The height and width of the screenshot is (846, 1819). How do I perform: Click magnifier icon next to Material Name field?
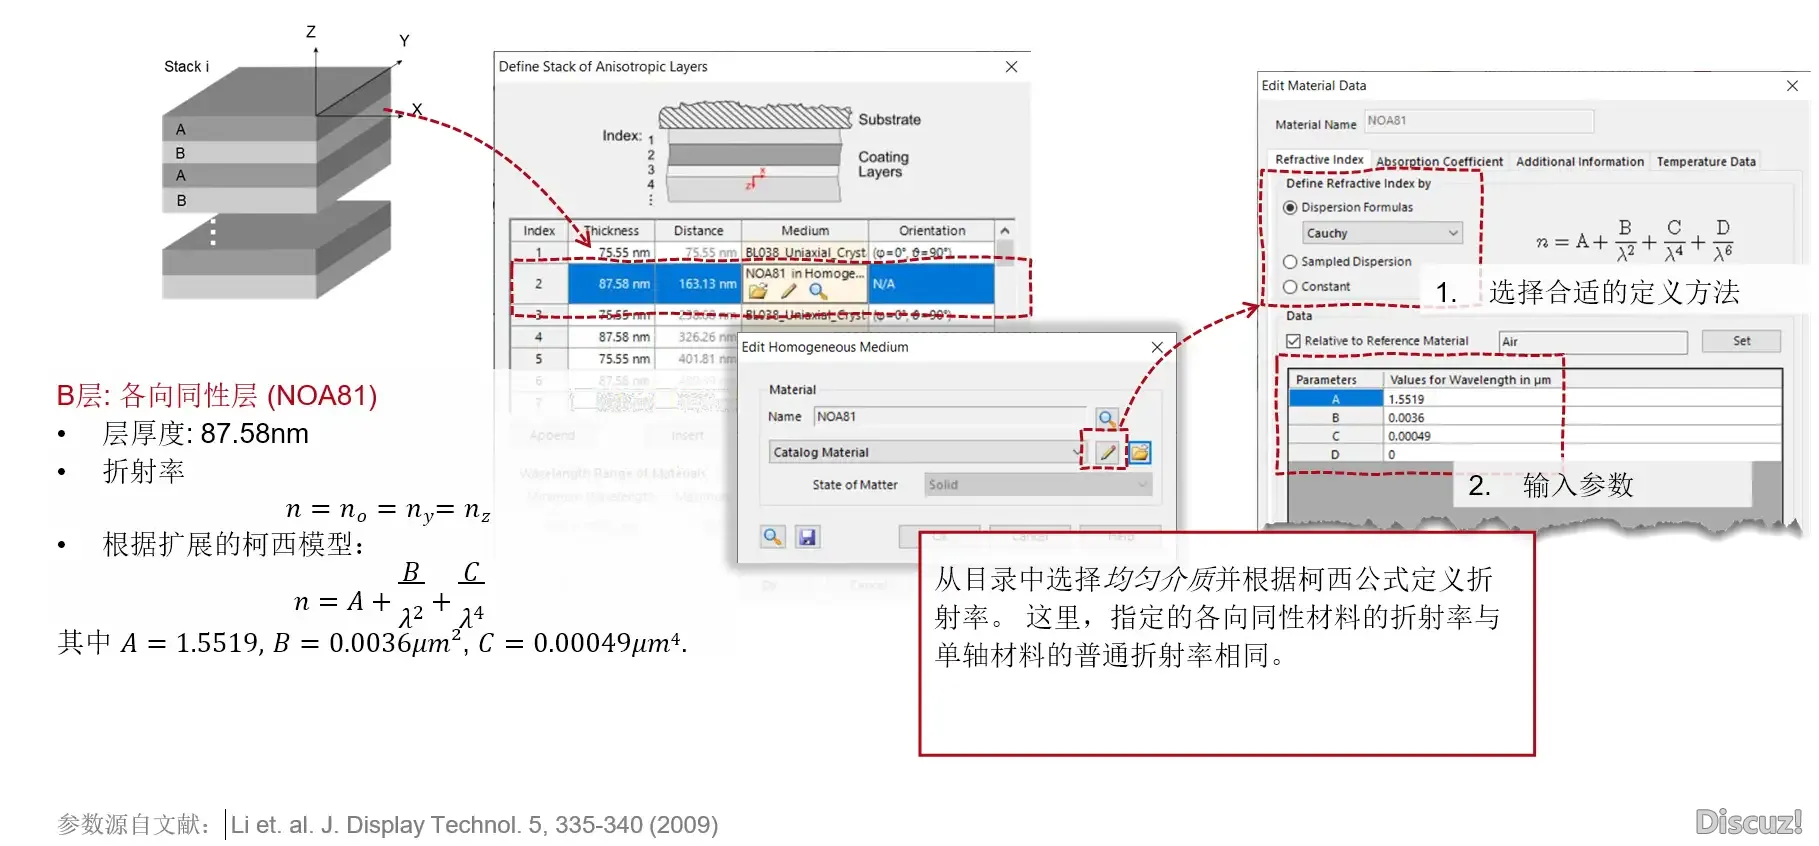tap(1106, 417)
